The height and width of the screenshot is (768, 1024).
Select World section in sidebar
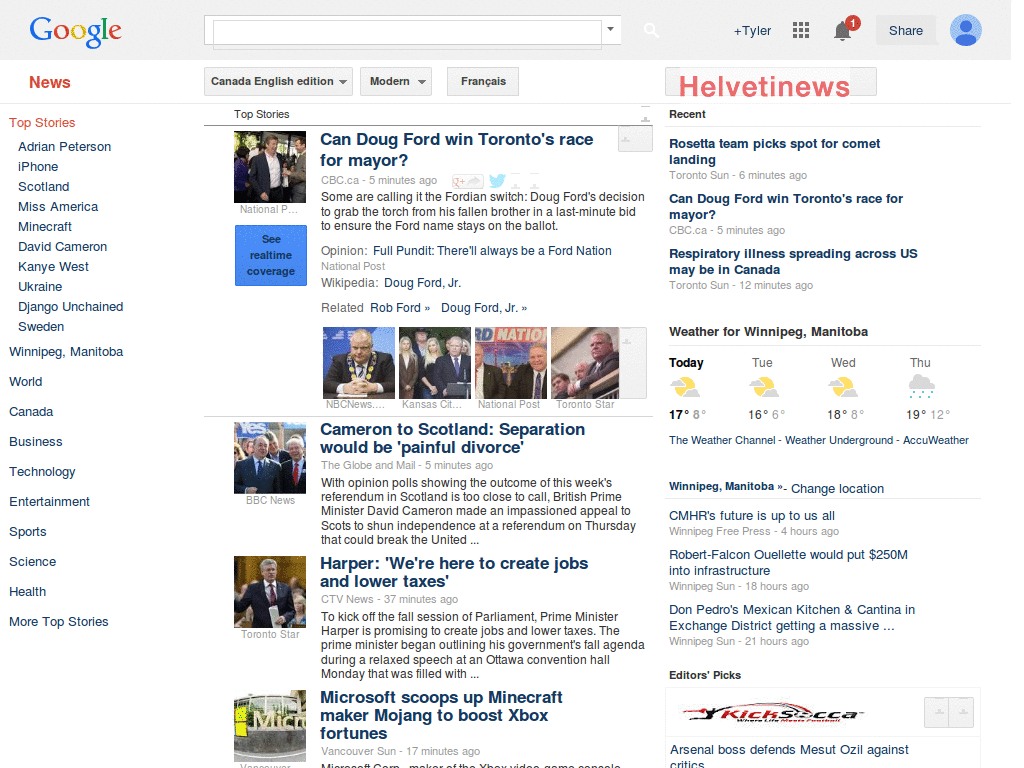coord(25,381)
